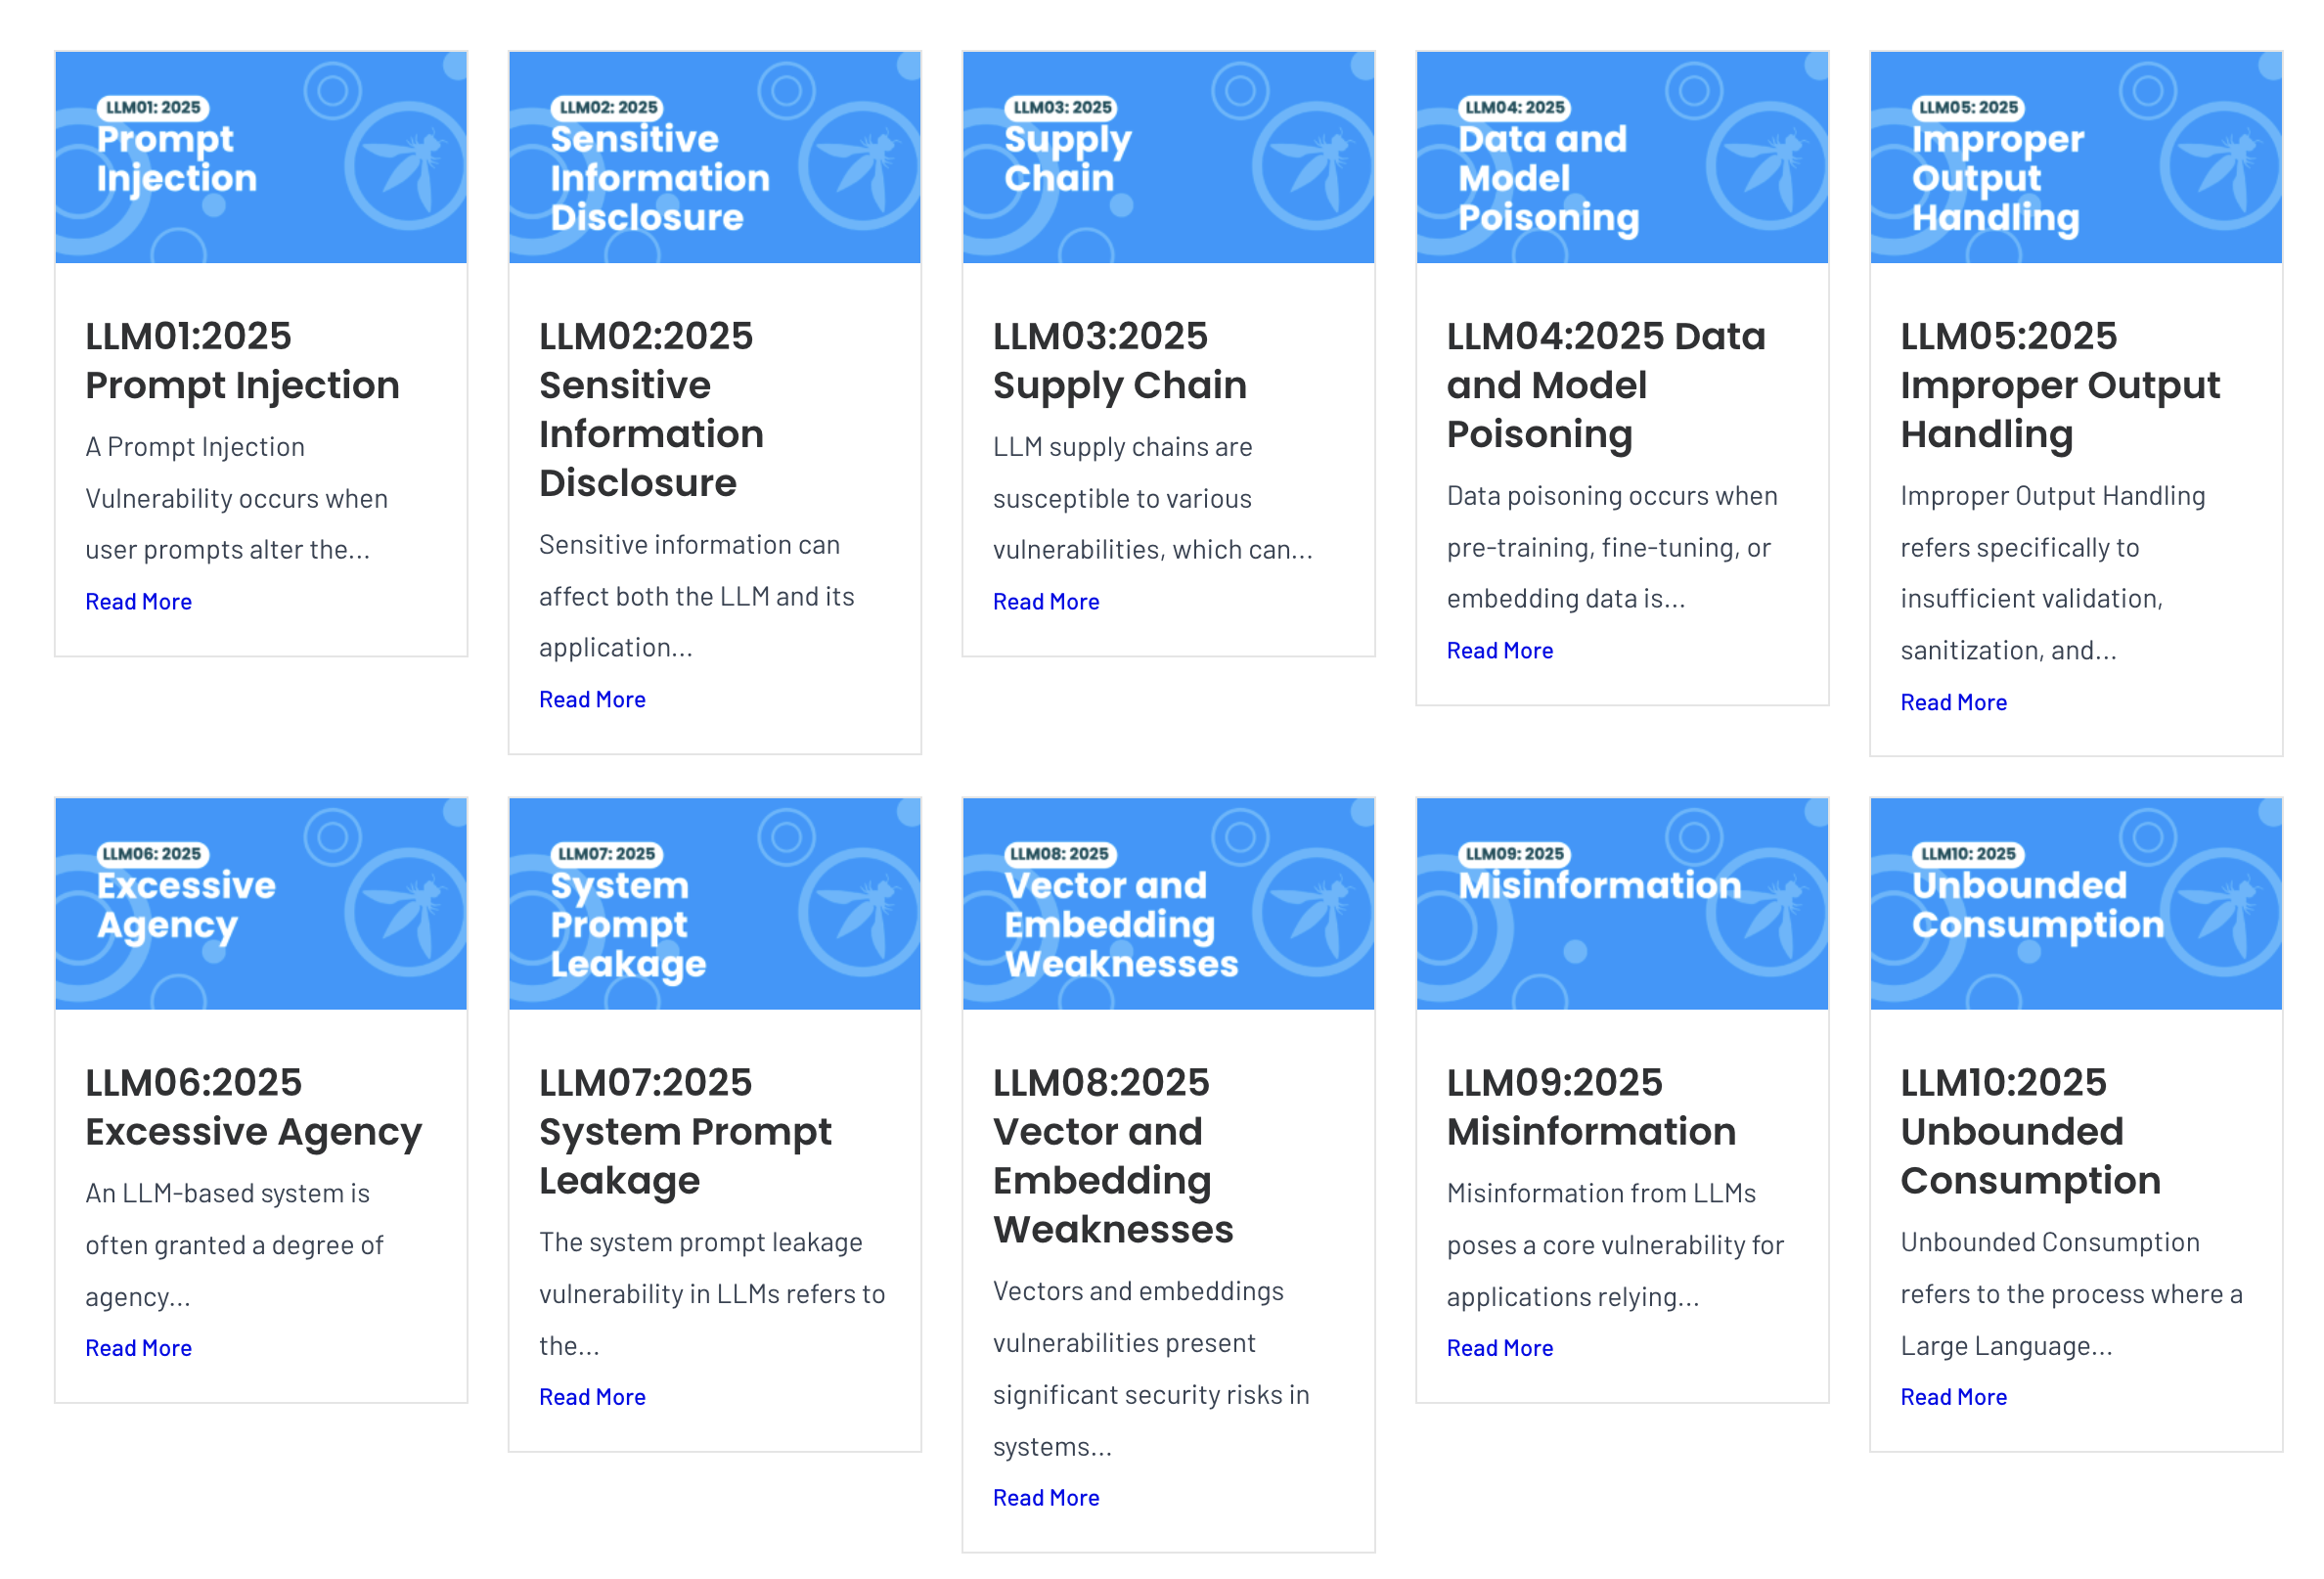2324x1579 pixels.
Task: Click the LLM05:2025 Improper Output Handling heading
Action: (2060, 385)
